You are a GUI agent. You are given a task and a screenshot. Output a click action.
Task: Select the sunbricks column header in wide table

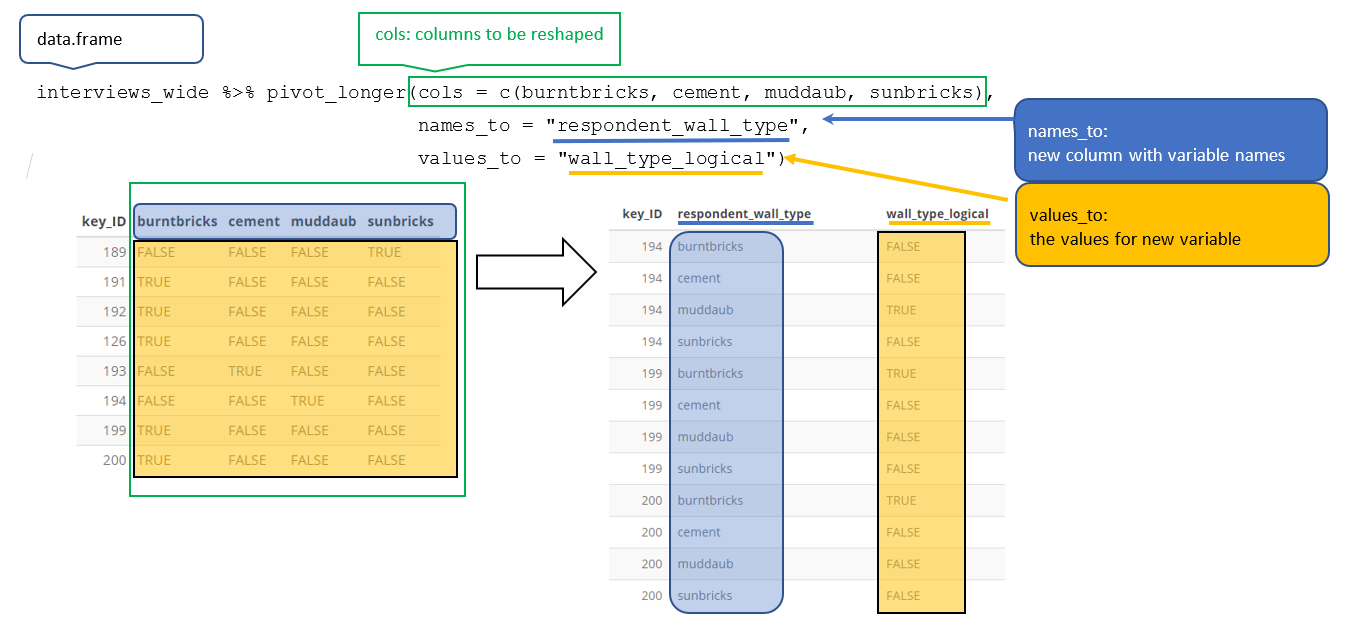click(x=400, y=221)
